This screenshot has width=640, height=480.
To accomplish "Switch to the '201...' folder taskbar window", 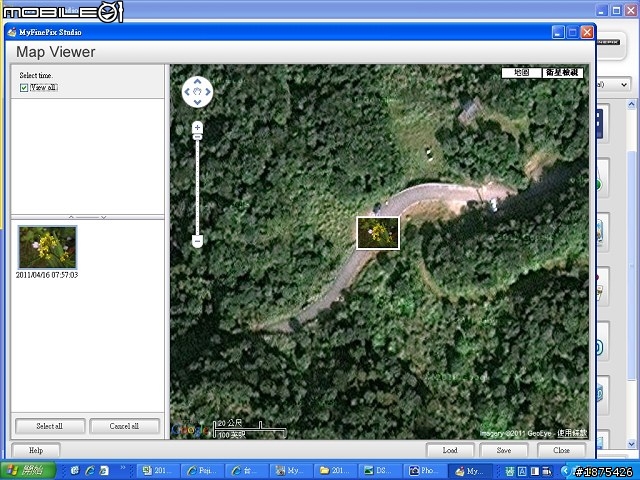I will [334, 471].
